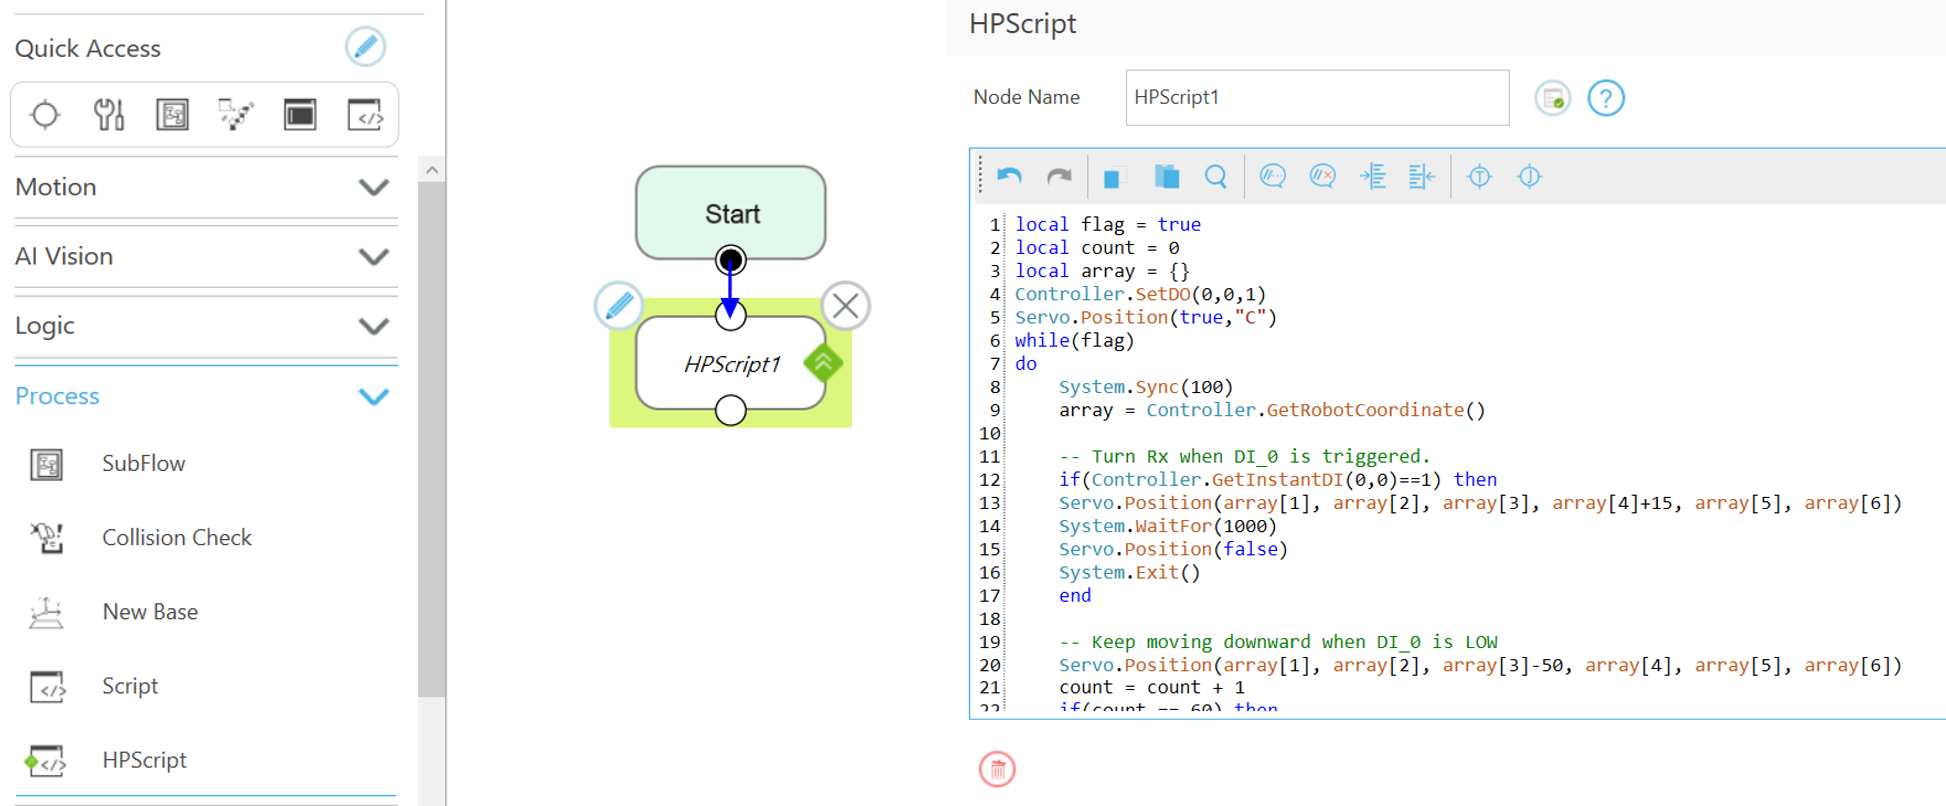1946x806 pixels.
Task: Expand the AI Vision category
Action: 373,257
